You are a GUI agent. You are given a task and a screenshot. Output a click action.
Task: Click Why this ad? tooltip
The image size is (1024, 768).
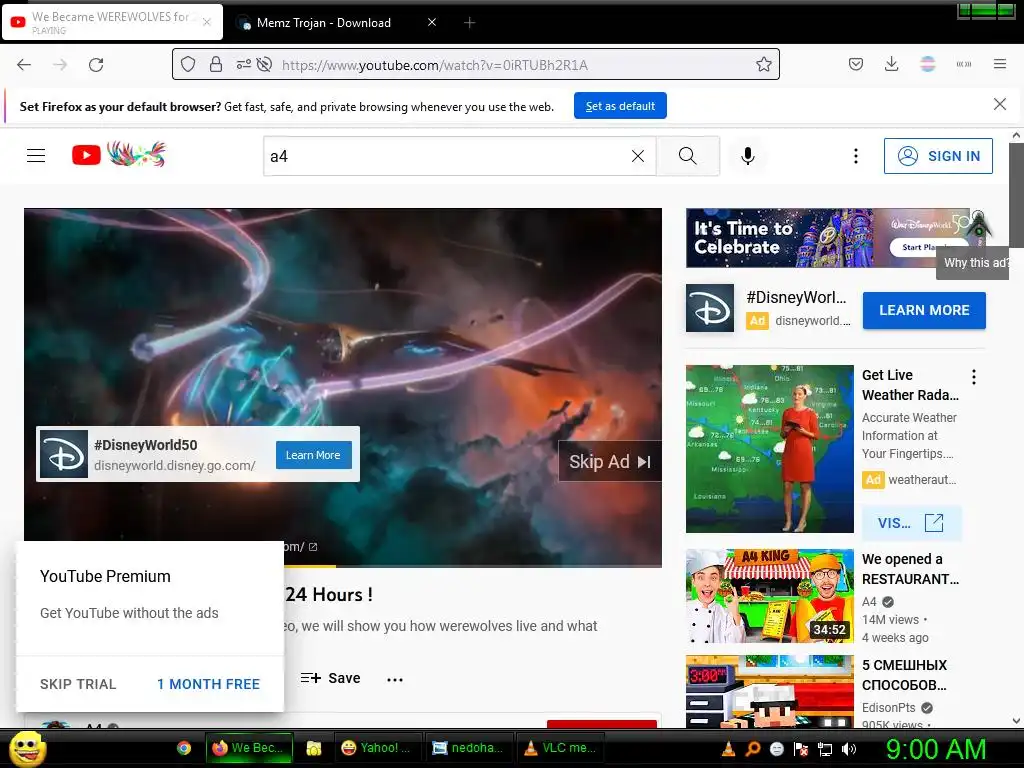pyautogui.click(x=974, y=263)
